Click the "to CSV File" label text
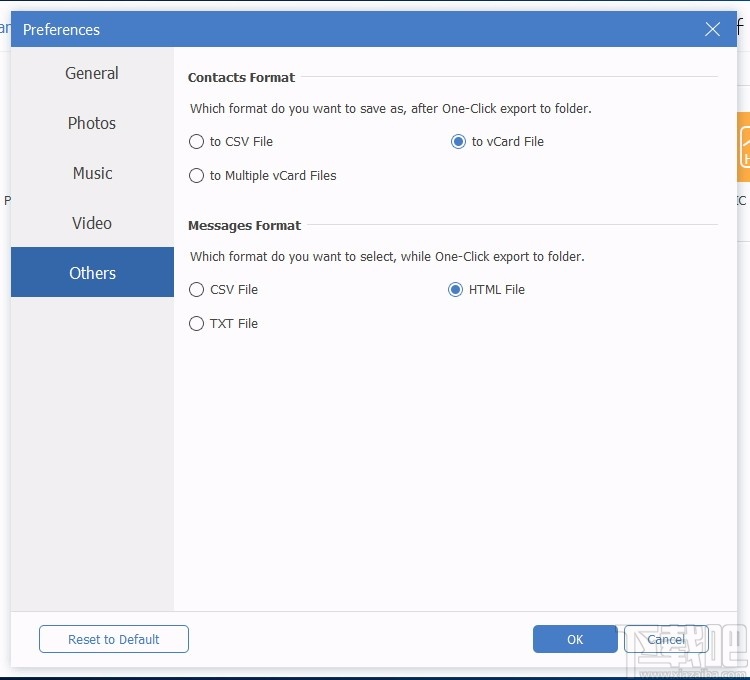The image size is (750, 680). [241, 142]
